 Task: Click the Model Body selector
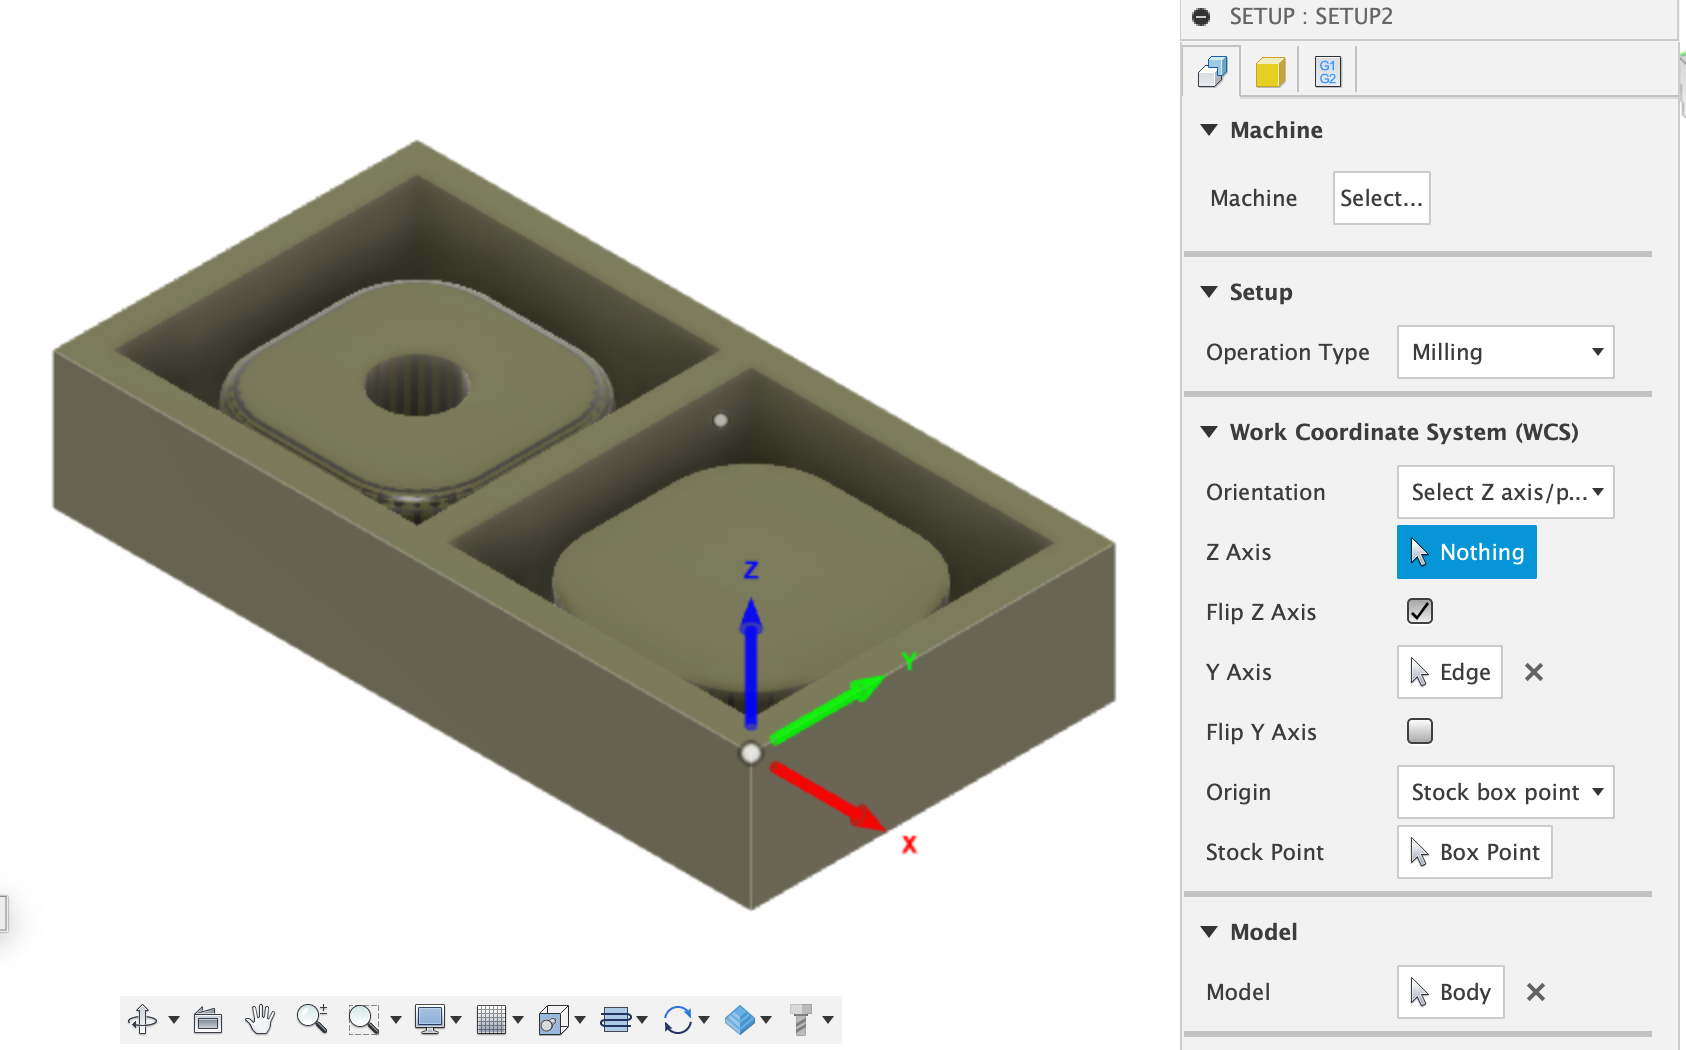pos(1450,992)
